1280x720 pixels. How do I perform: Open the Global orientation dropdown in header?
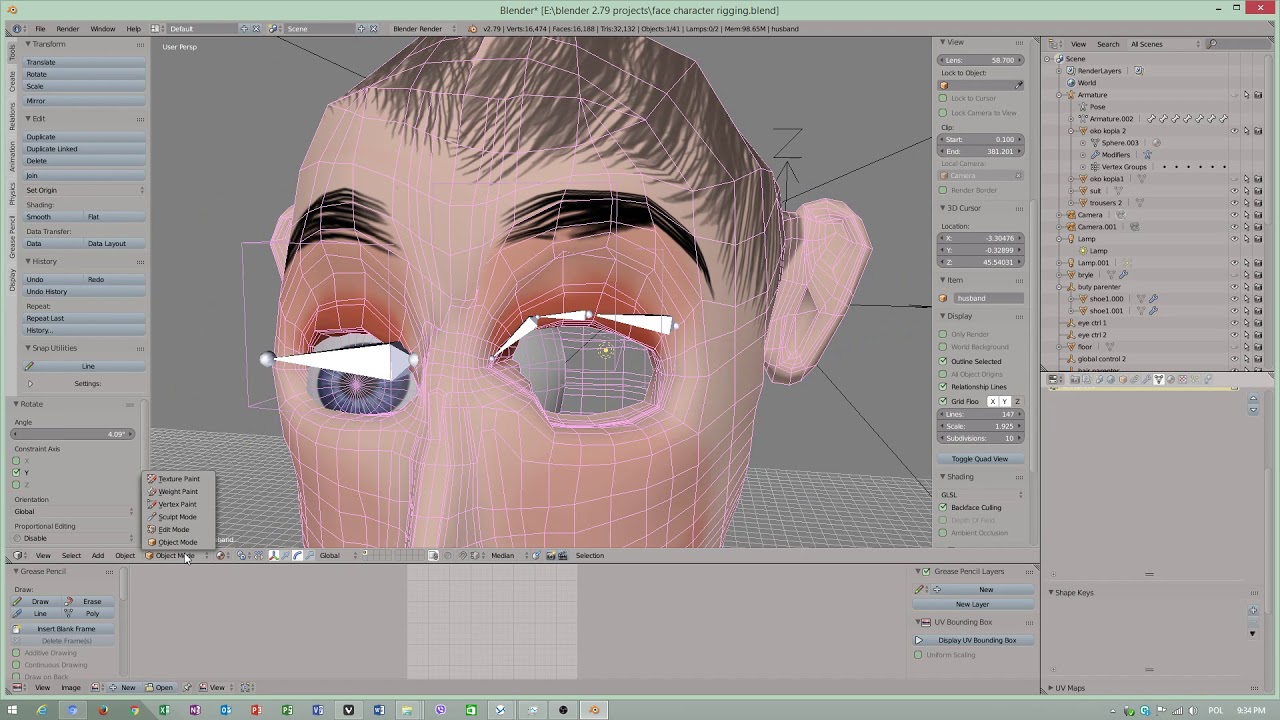point(336,556)
